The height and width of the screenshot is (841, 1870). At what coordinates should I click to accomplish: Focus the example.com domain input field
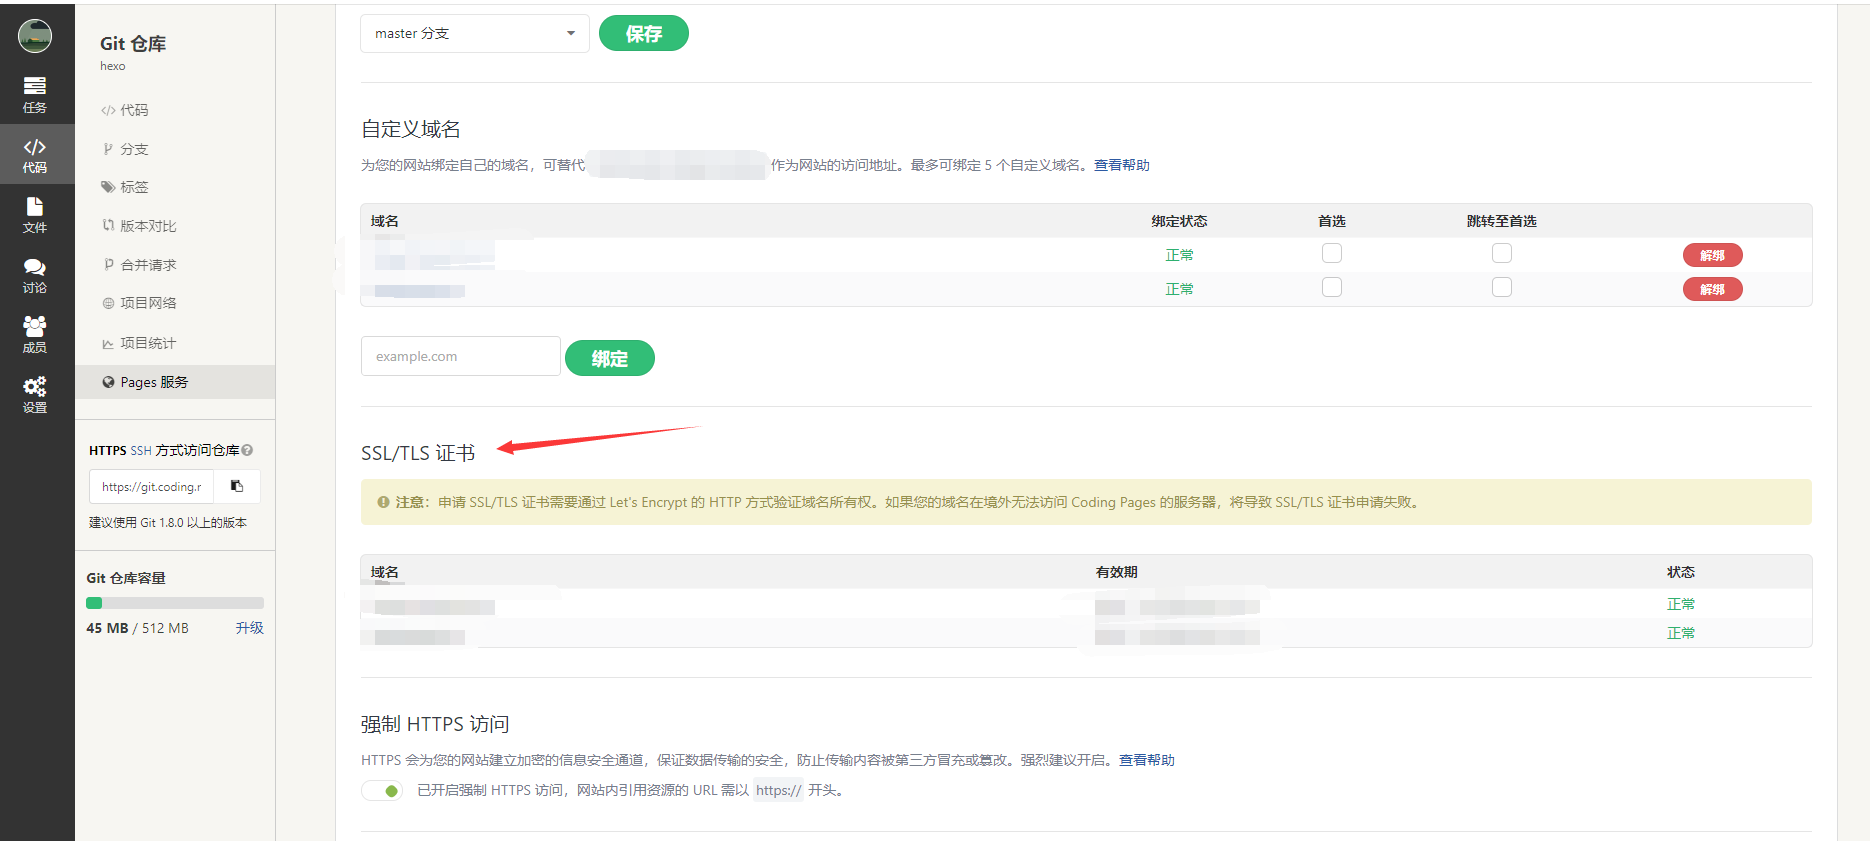point(460,356)
